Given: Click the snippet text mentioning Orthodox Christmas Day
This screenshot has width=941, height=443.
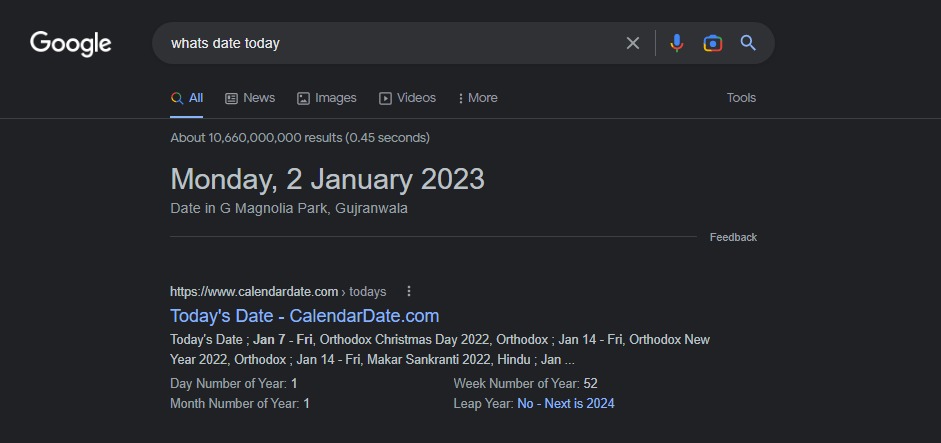Looking at the screenshot, I should (440, 349).
